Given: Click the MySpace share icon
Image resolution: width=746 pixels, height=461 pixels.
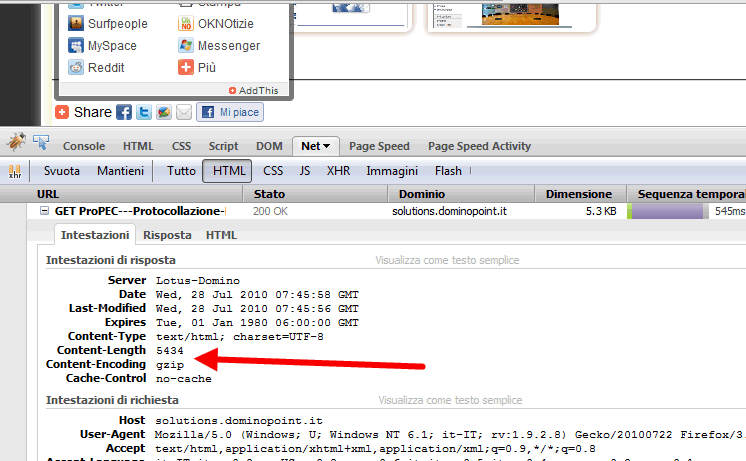Looking at the screenshot, I should click(76, 45).
